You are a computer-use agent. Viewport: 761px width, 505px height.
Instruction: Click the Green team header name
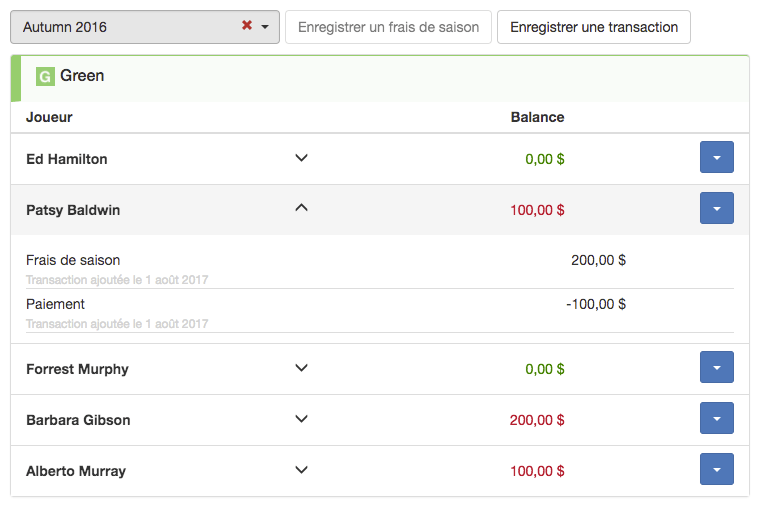tap(82, 76)
